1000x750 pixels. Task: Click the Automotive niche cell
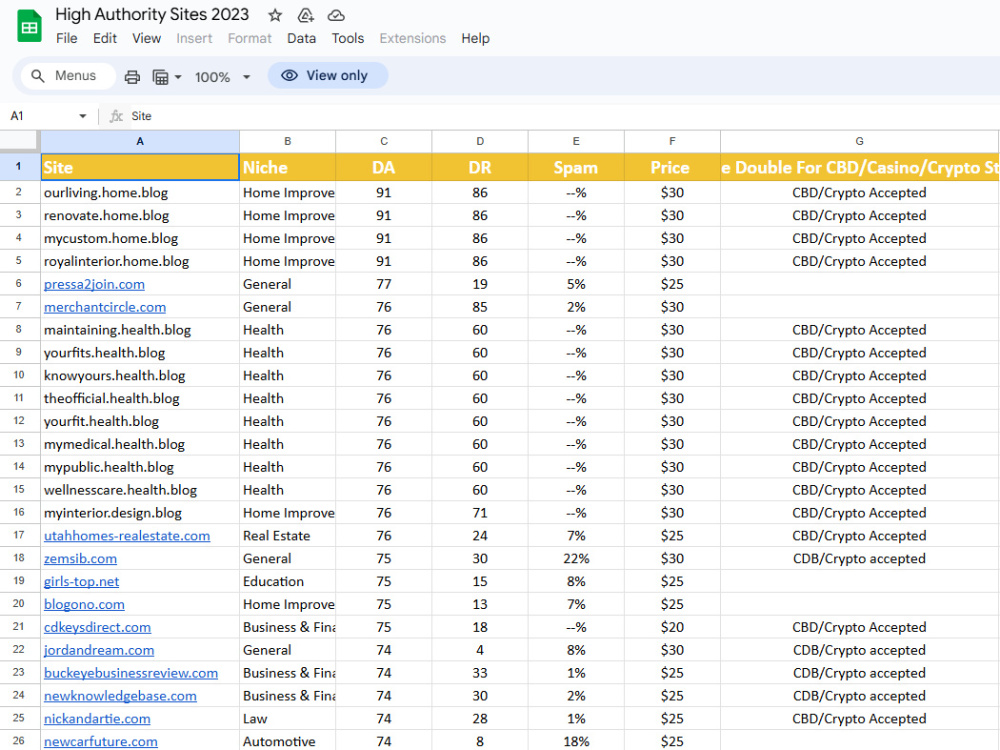coord(288,742)
